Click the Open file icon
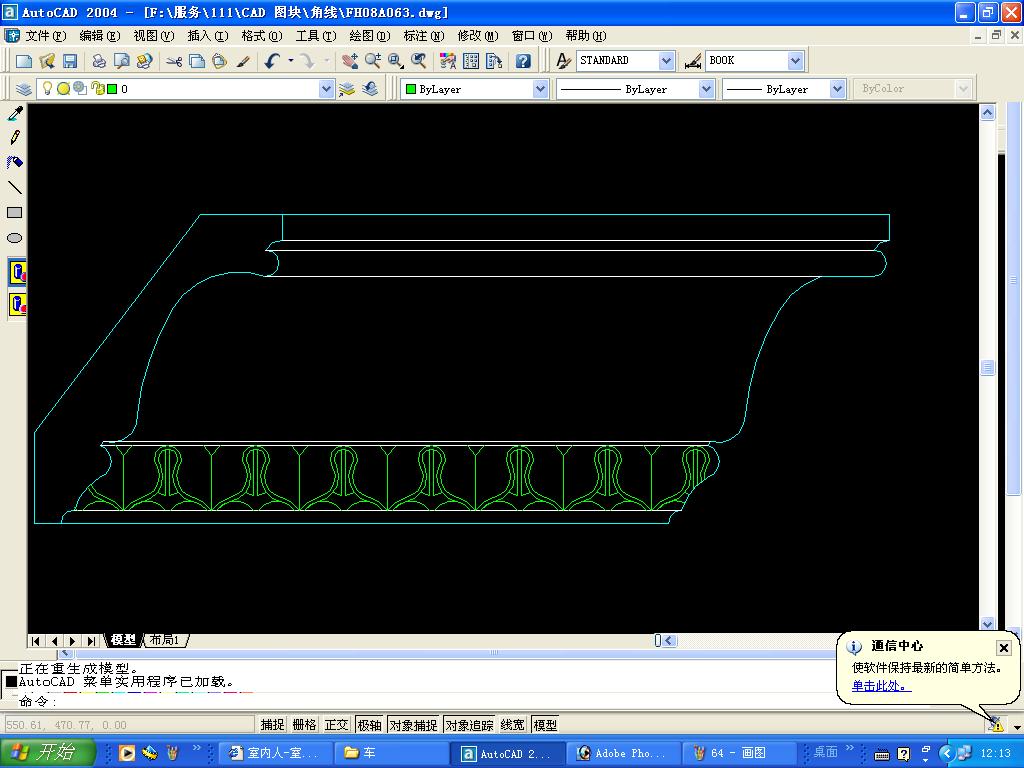The height and width of the screenshot is (768, 1024). (x=46, y=61)
